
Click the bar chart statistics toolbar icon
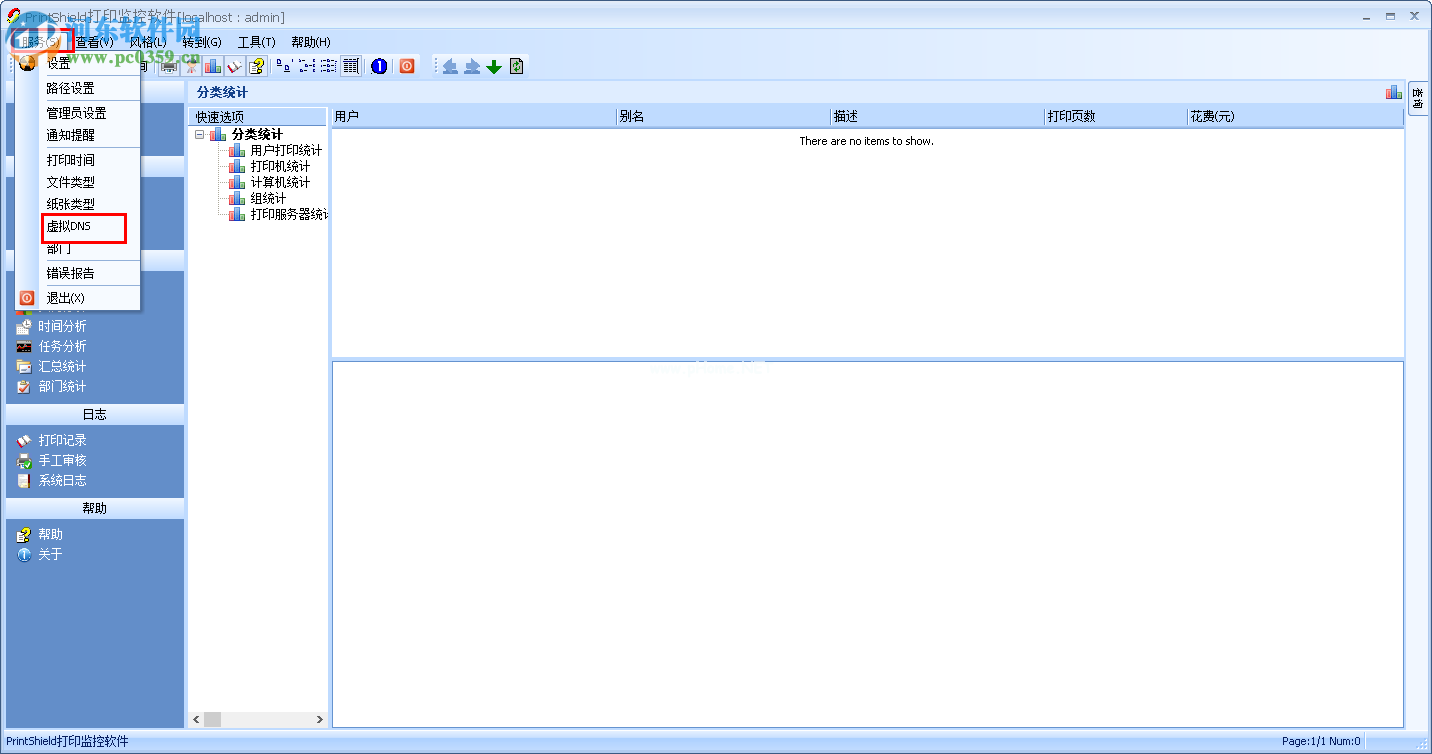(213, 66)
